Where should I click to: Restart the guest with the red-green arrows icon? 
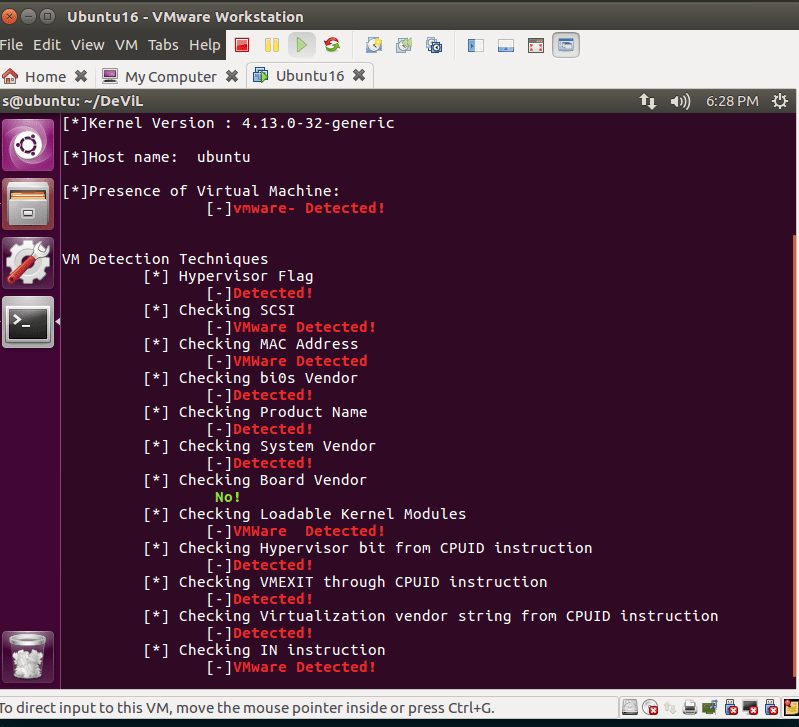(x=332, y=45)
